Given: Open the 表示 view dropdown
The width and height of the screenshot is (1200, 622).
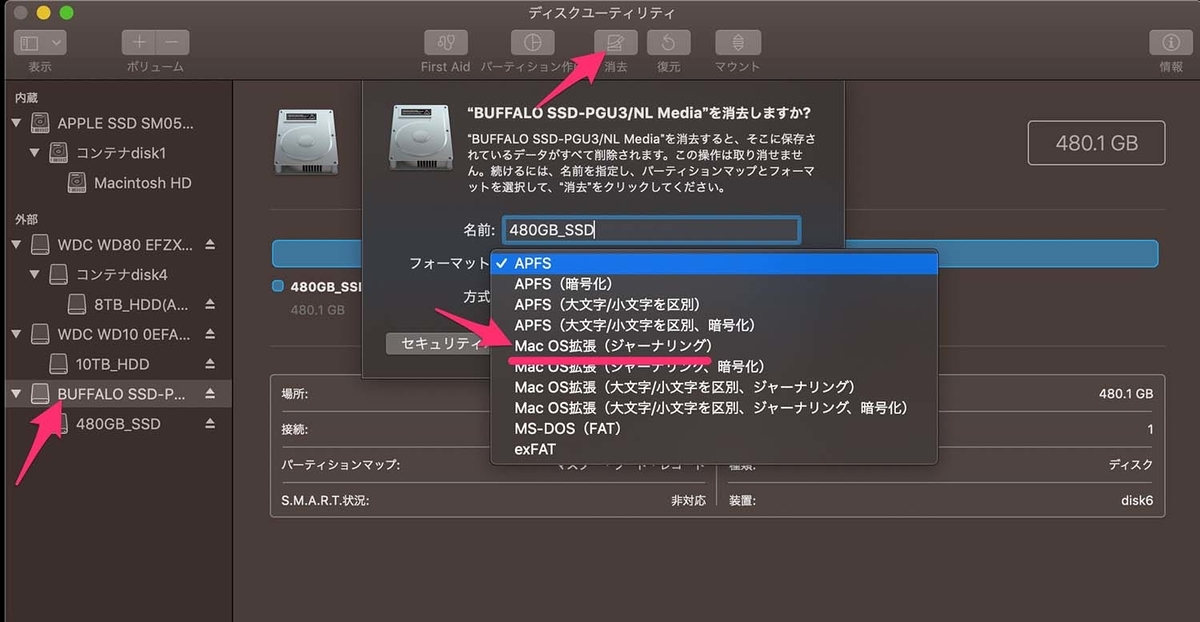Looking at the screenshot, I should (38, 42).
